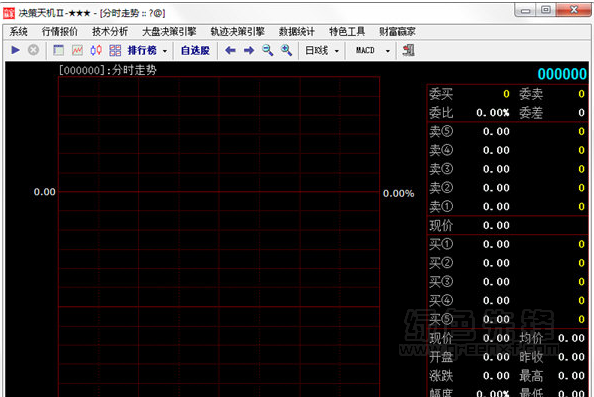Click the 自选股 toolbar button
Screen dimensions: 594x397
(x=195, y=50)
